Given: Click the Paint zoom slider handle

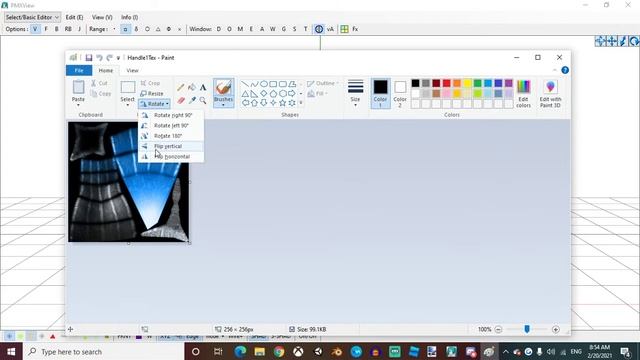Looking at the screenshot, I should point(527,329).
